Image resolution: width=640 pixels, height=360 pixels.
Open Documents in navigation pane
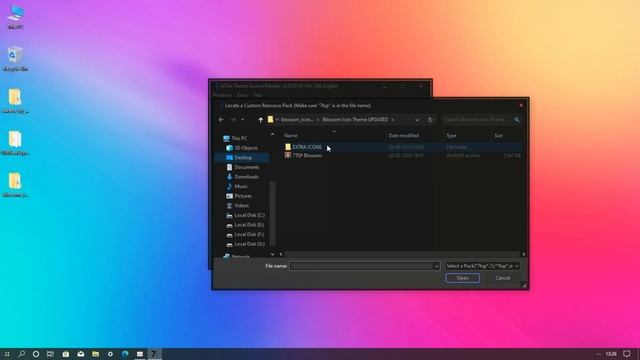[x=247, y=167]
